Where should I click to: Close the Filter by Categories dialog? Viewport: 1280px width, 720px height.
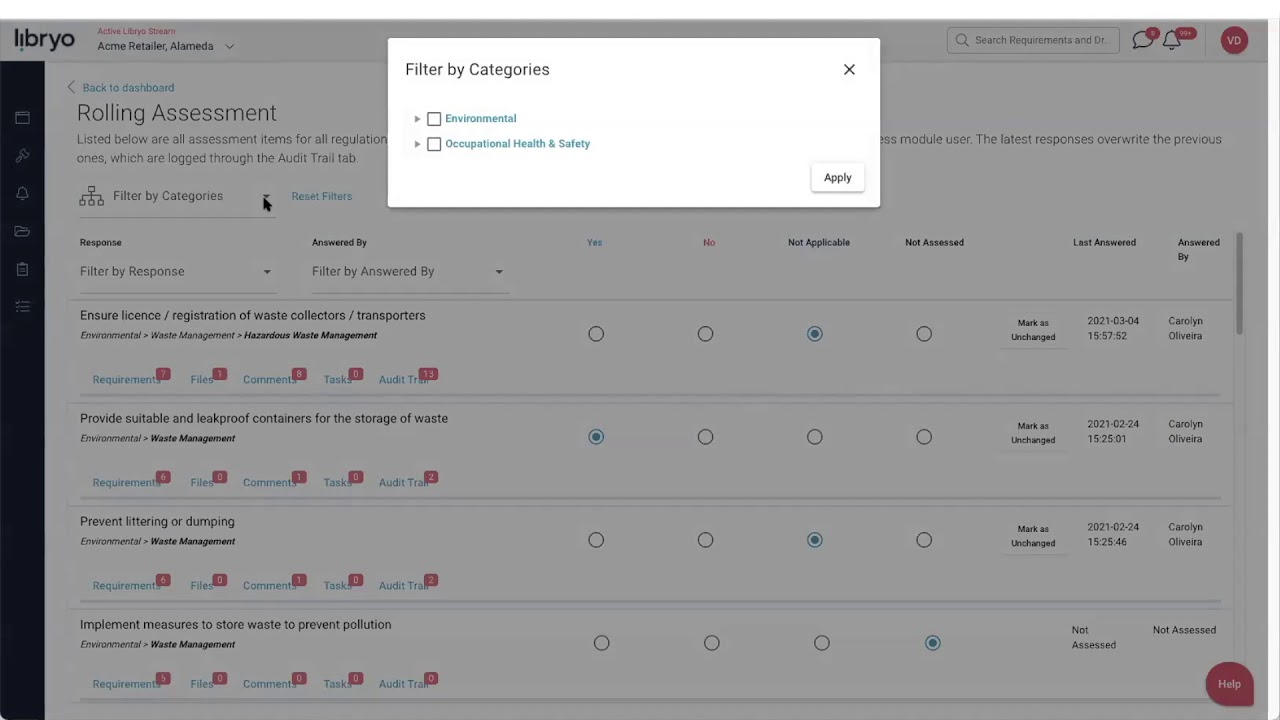[x=849, y=69]
